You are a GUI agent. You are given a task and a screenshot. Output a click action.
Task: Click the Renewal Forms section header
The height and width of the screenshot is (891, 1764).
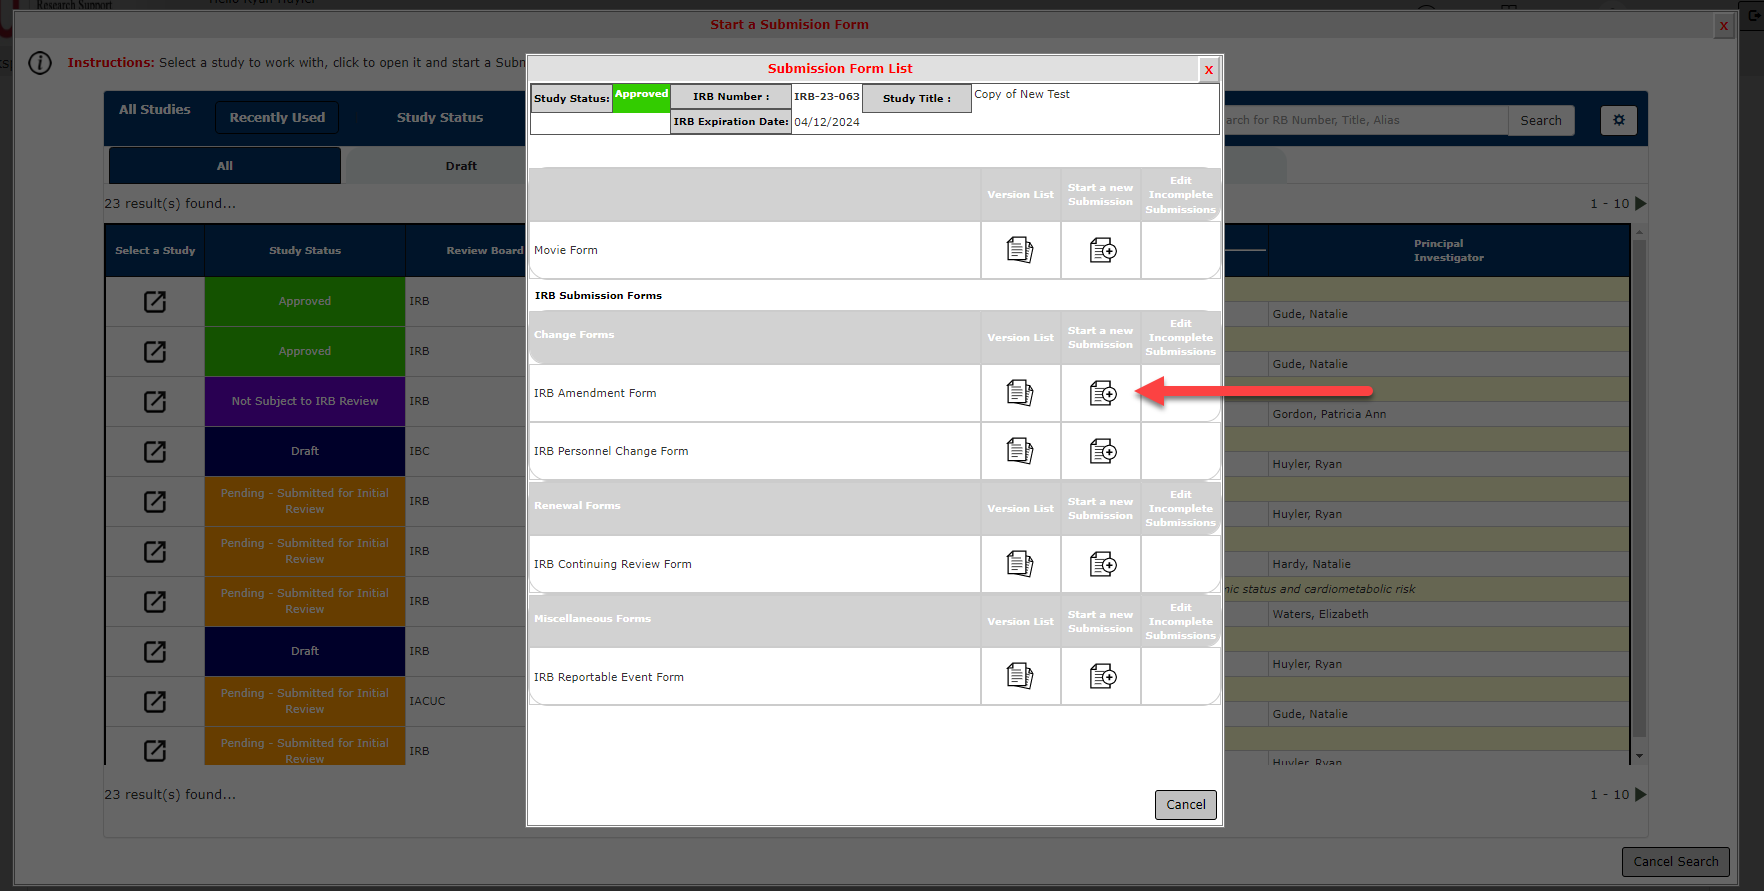pyautogui.click(x=577, y=506)
